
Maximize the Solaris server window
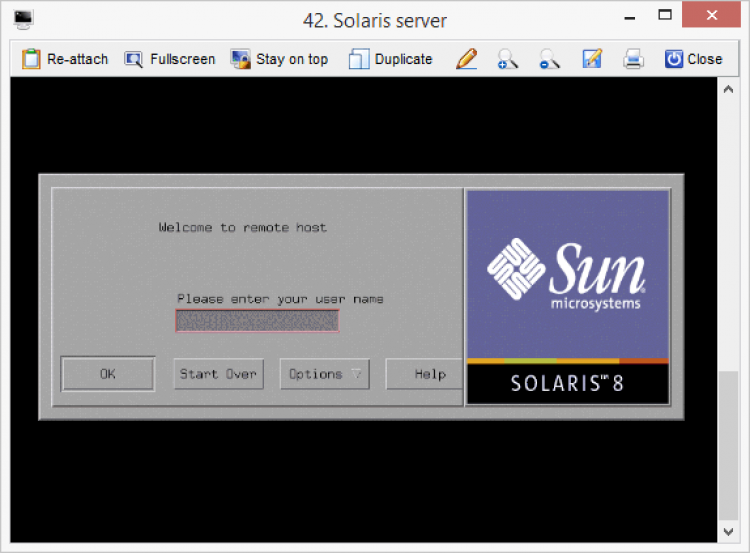664,17
